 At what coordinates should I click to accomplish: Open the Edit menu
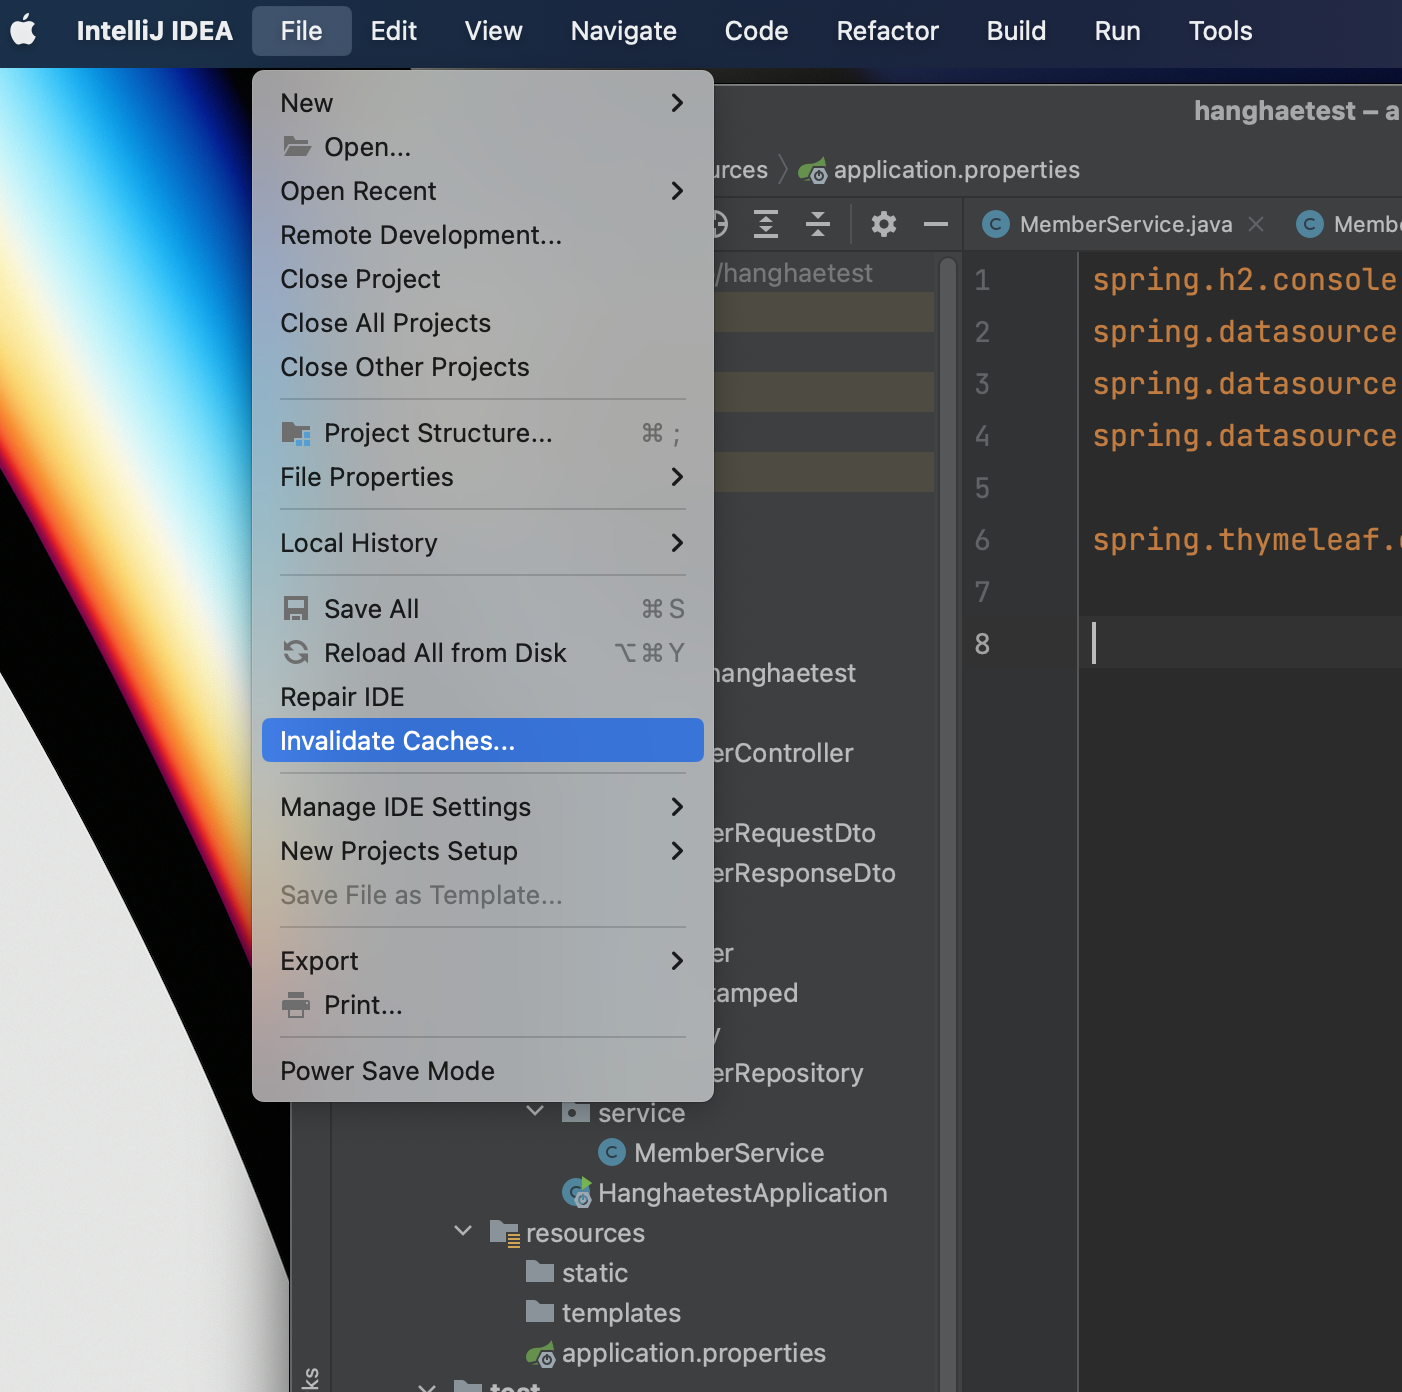[x=393, y=31]
